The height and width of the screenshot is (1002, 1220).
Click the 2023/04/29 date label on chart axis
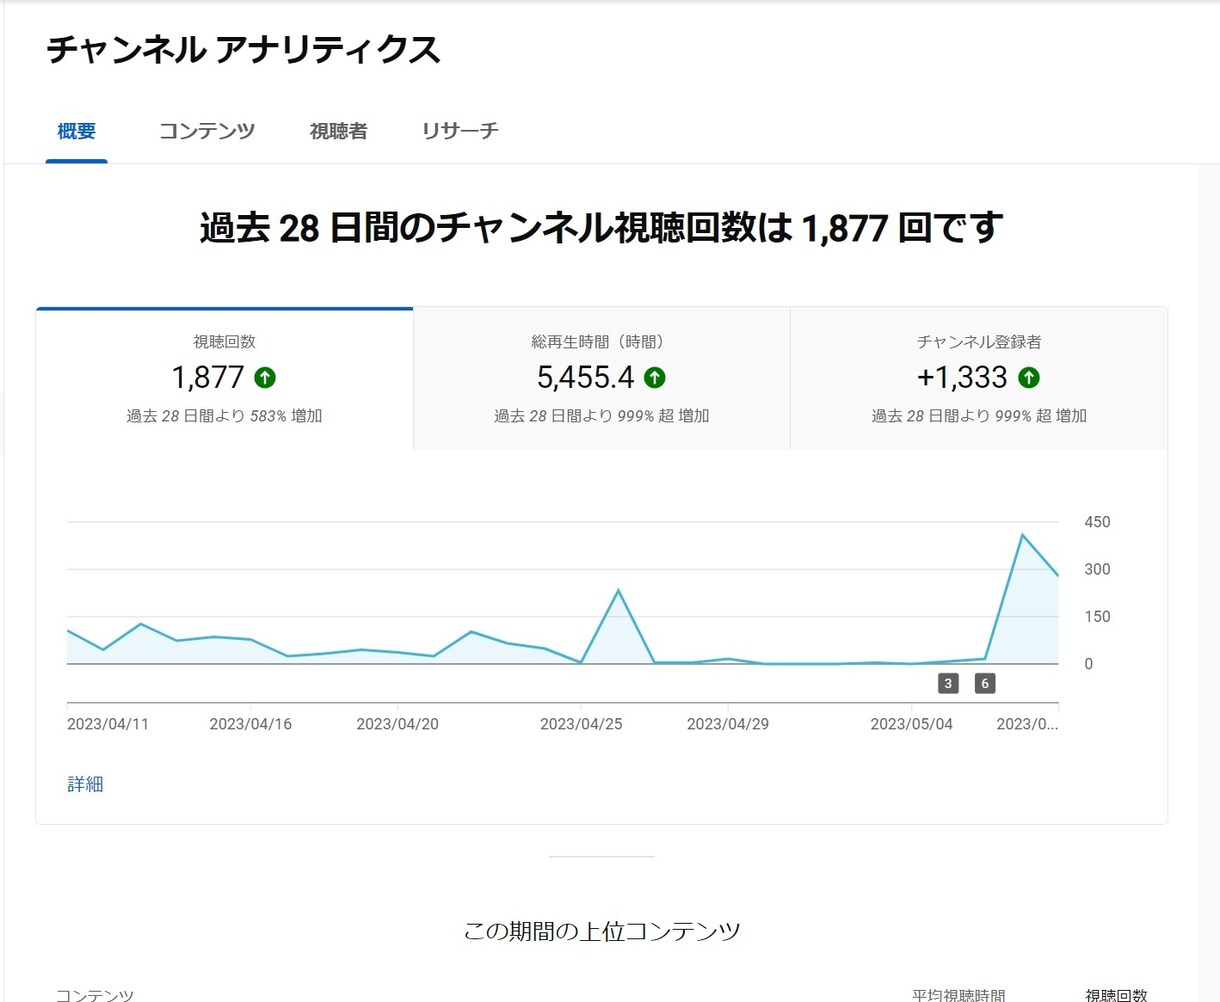(x=728, y=724)
